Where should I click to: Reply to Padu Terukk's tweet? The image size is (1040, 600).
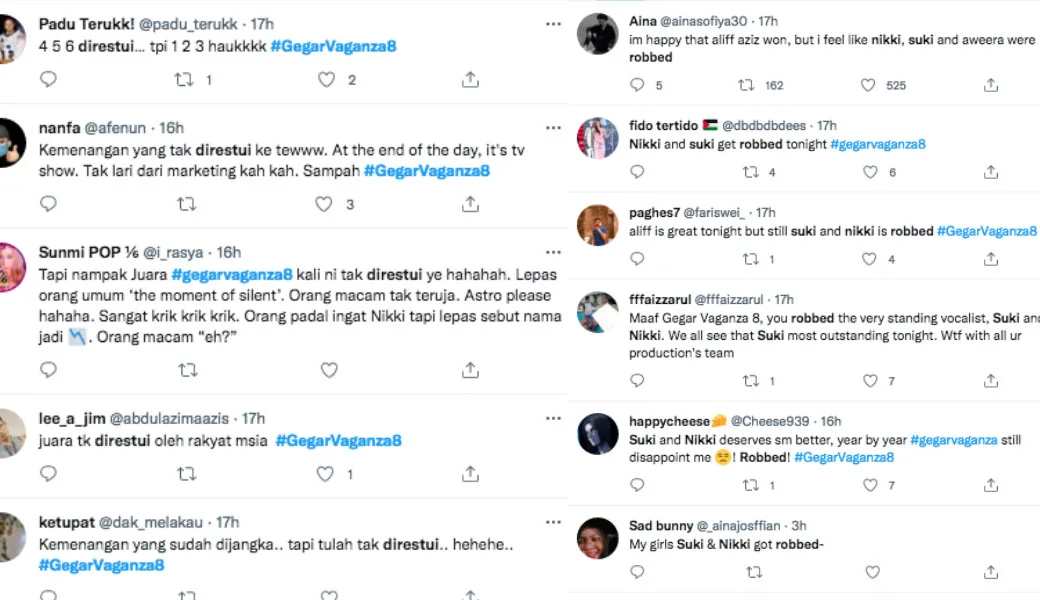pyautogui.click(x=48, y=80)
